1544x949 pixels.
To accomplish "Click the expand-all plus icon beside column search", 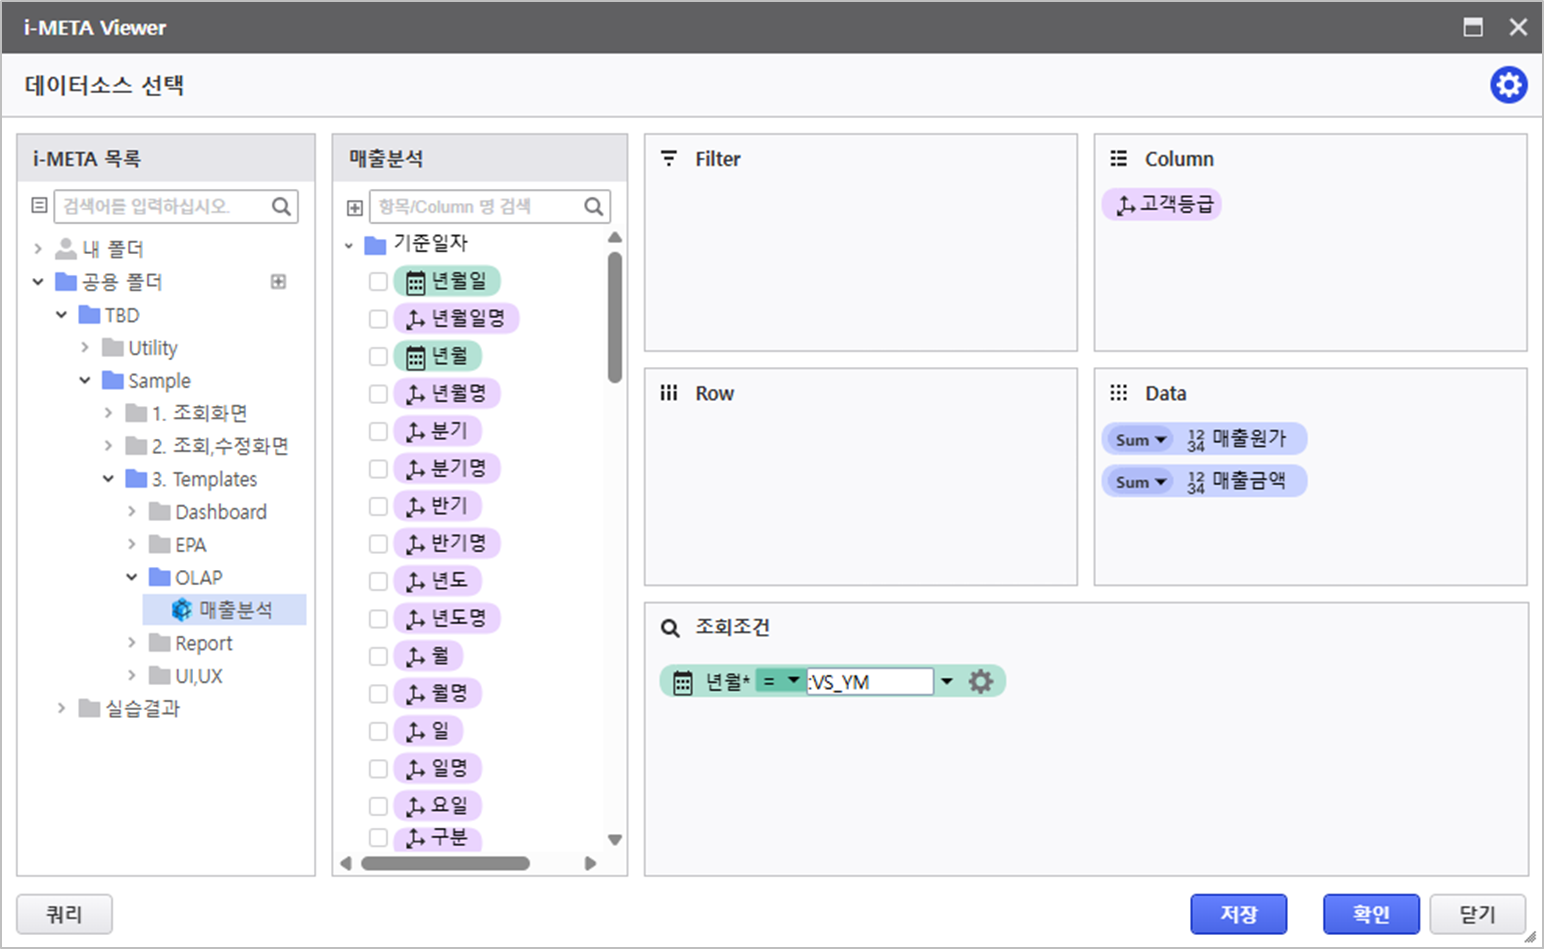I will (355, 207).
